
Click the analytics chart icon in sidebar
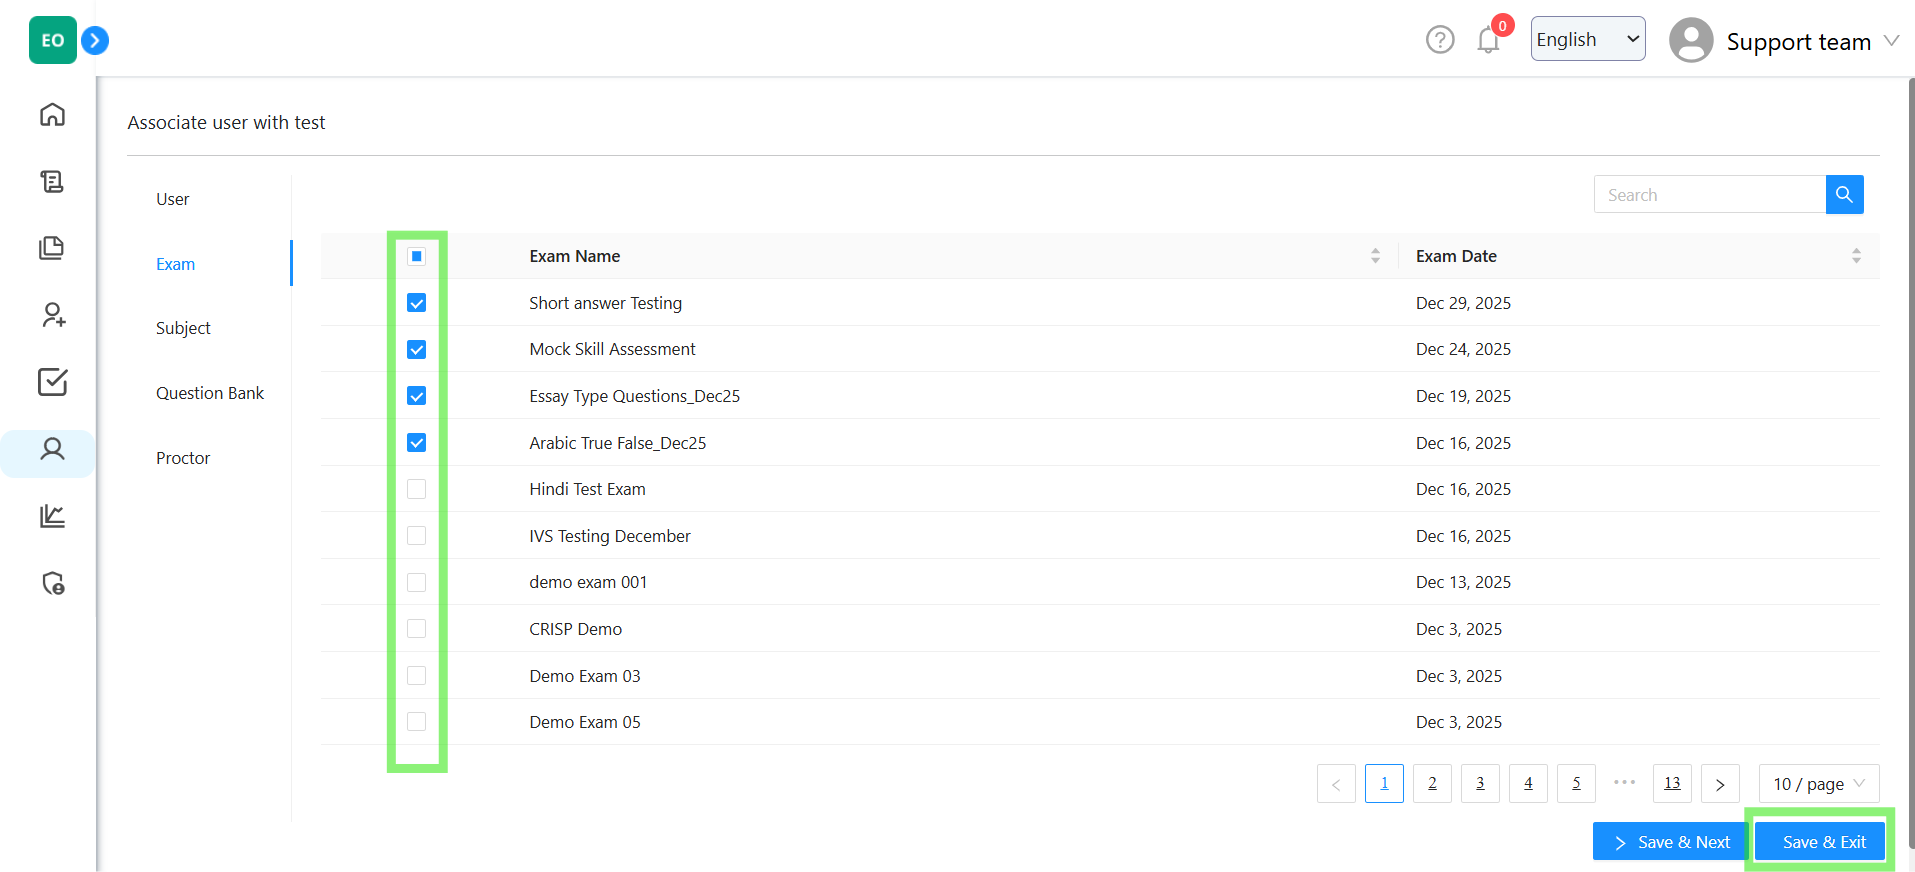click(x=52, y=516)
